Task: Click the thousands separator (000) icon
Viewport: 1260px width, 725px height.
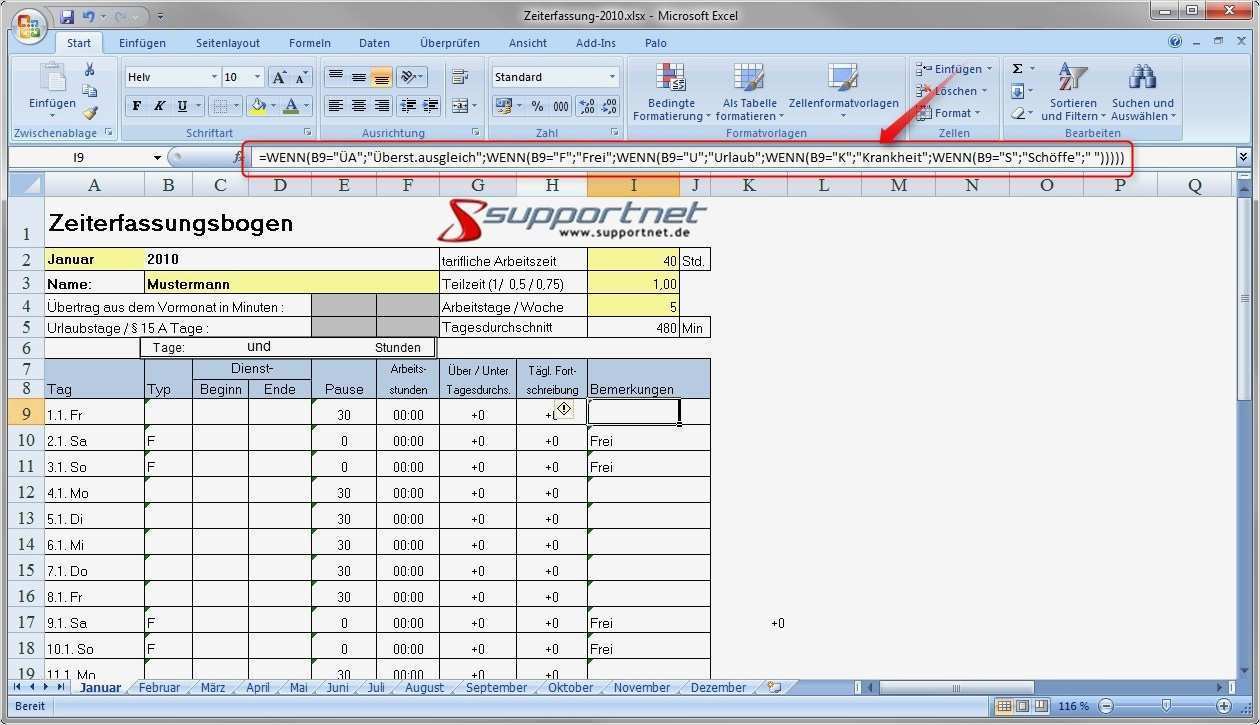Action: [x=560, y=107]
